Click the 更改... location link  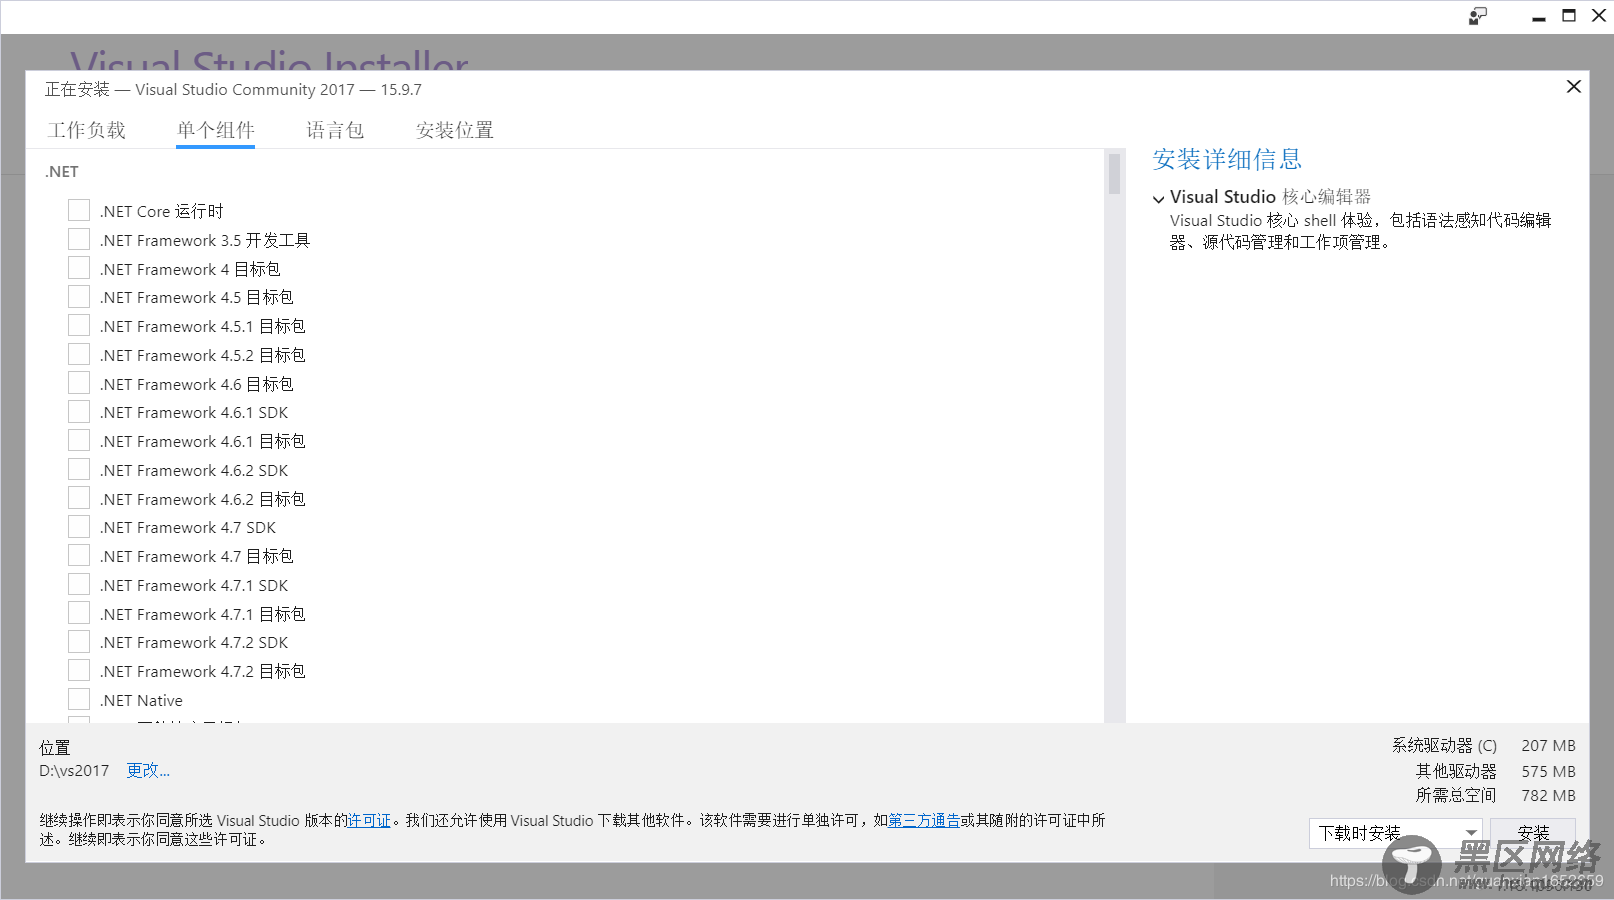(148, 771)
